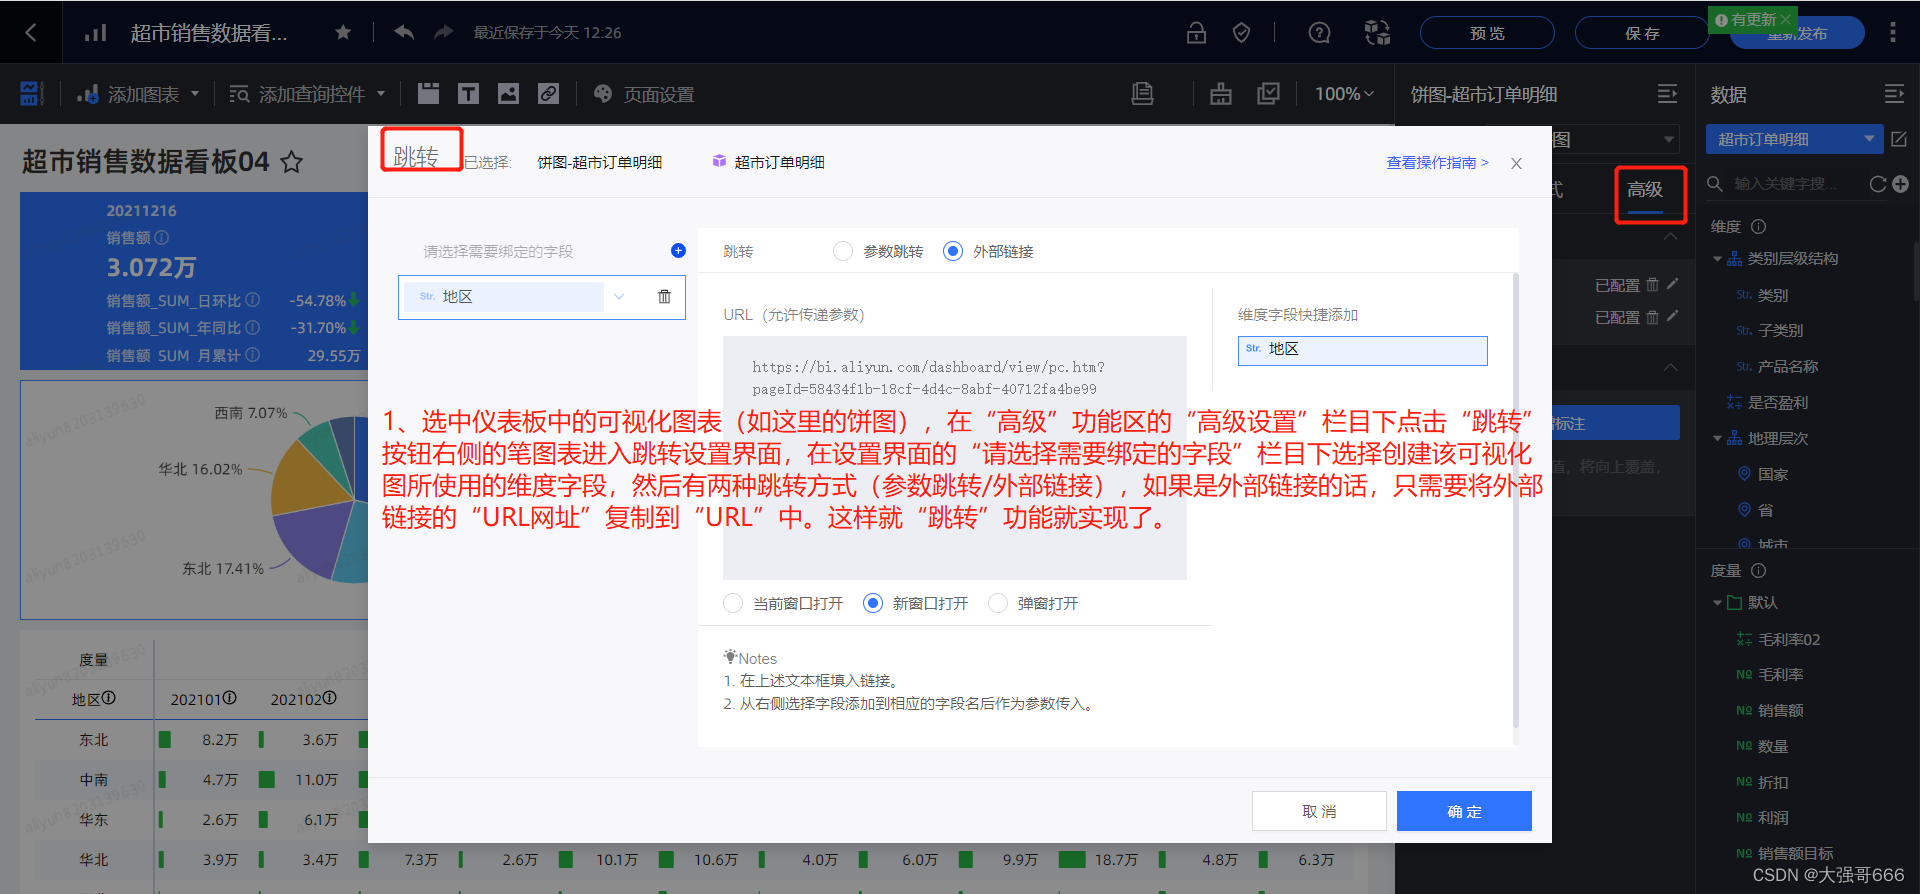Delete the bound 地区 field
The height and width of the screenshot is (894, 1920).
tap(664, 296)
